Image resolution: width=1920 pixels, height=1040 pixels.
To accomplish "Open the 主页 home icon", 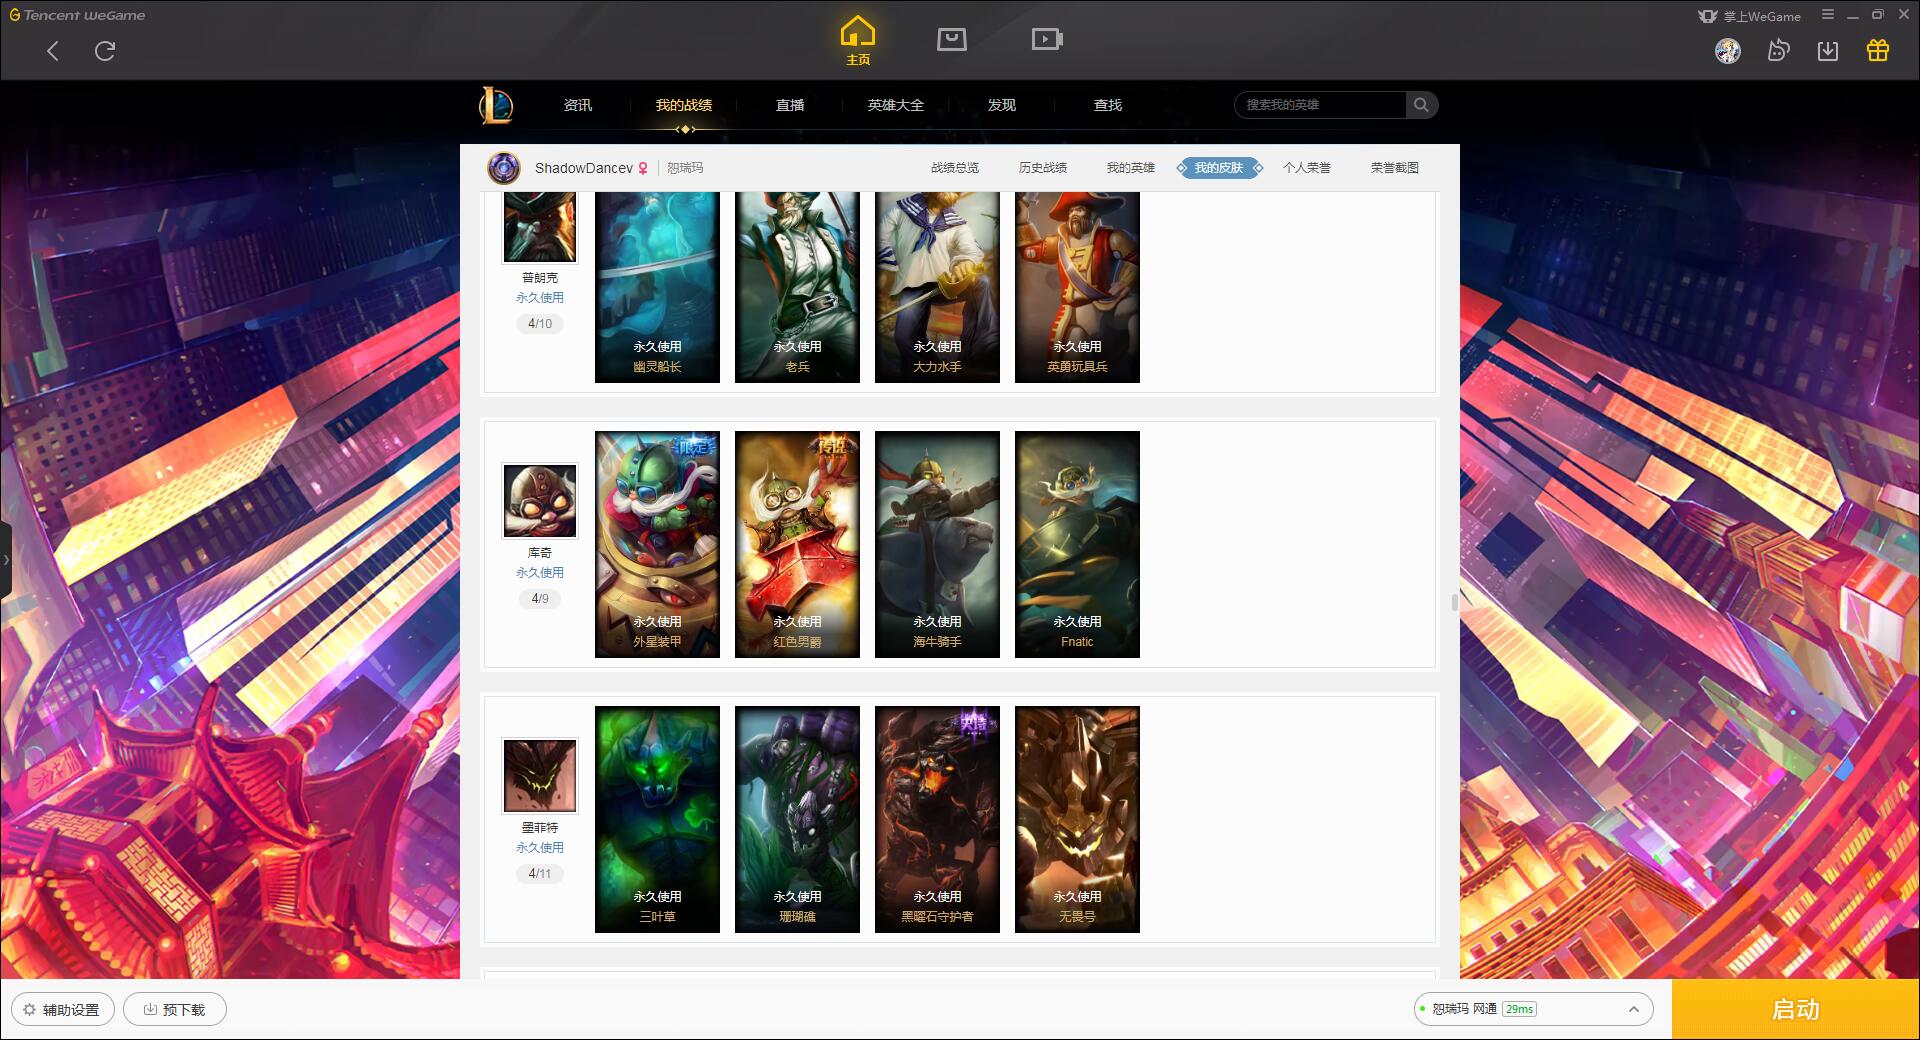I will (858, 41).
